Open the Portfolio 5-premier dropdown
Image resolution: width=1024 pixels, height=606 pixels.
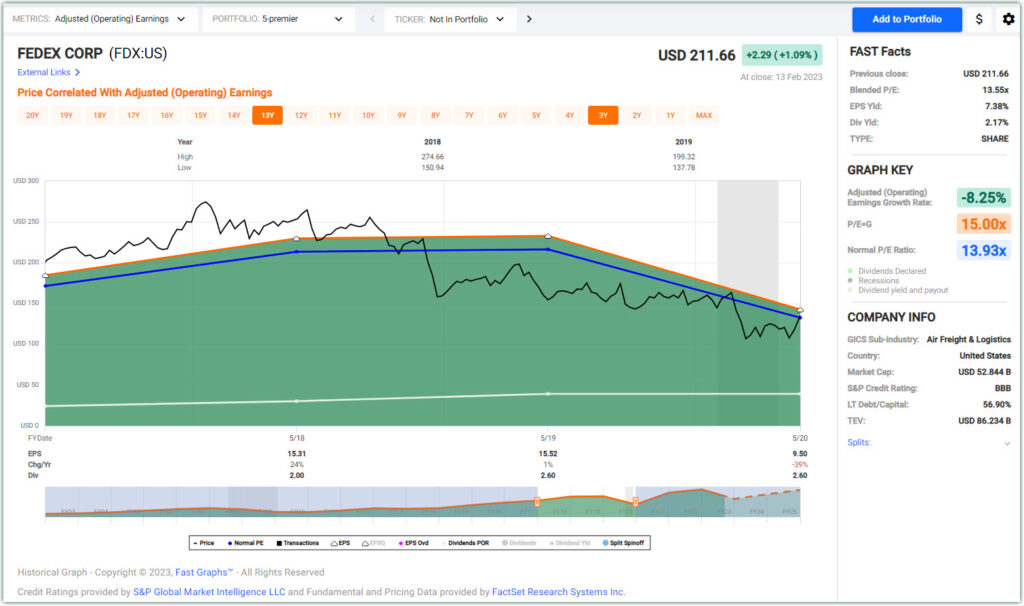[278, 19]
